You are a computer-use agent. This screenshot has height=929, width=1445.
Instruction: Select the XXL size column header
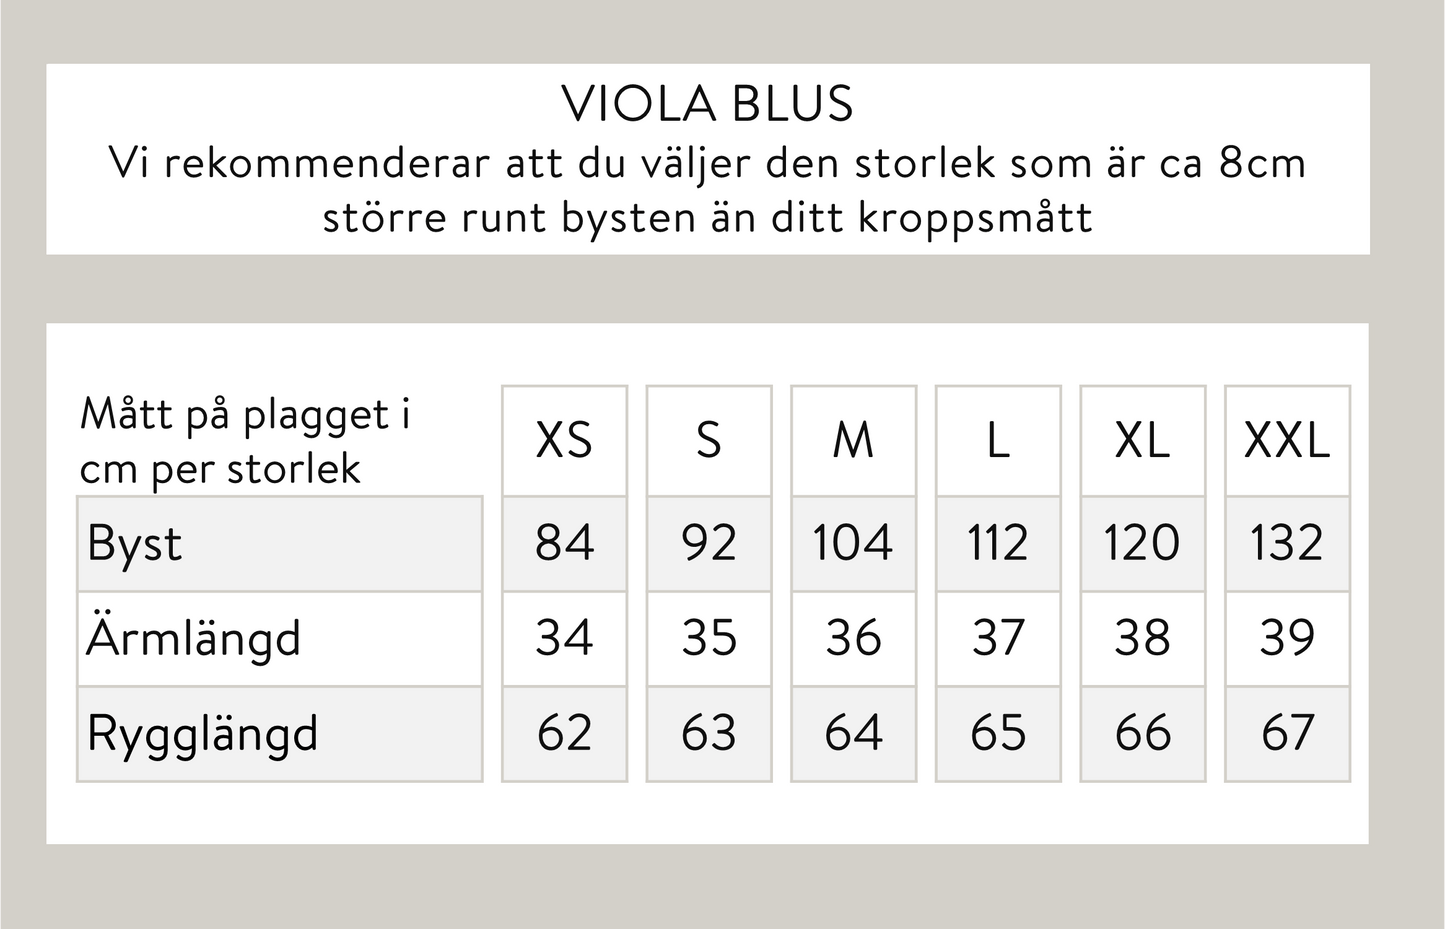coord(1286,440)
